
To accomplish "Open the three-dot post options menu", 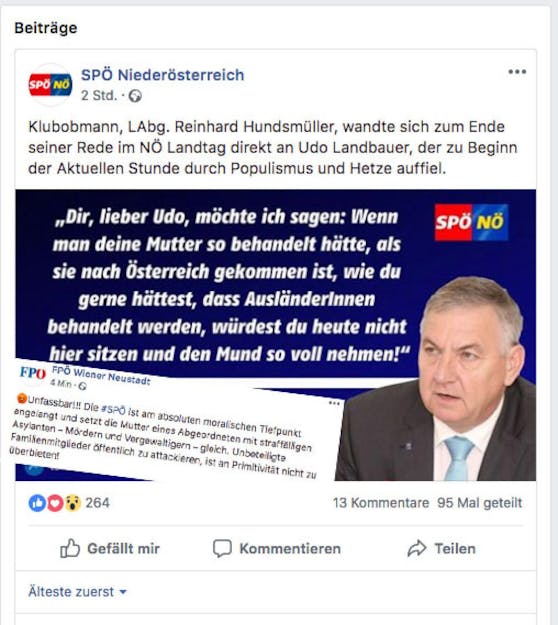I will (x=517, y=72).
